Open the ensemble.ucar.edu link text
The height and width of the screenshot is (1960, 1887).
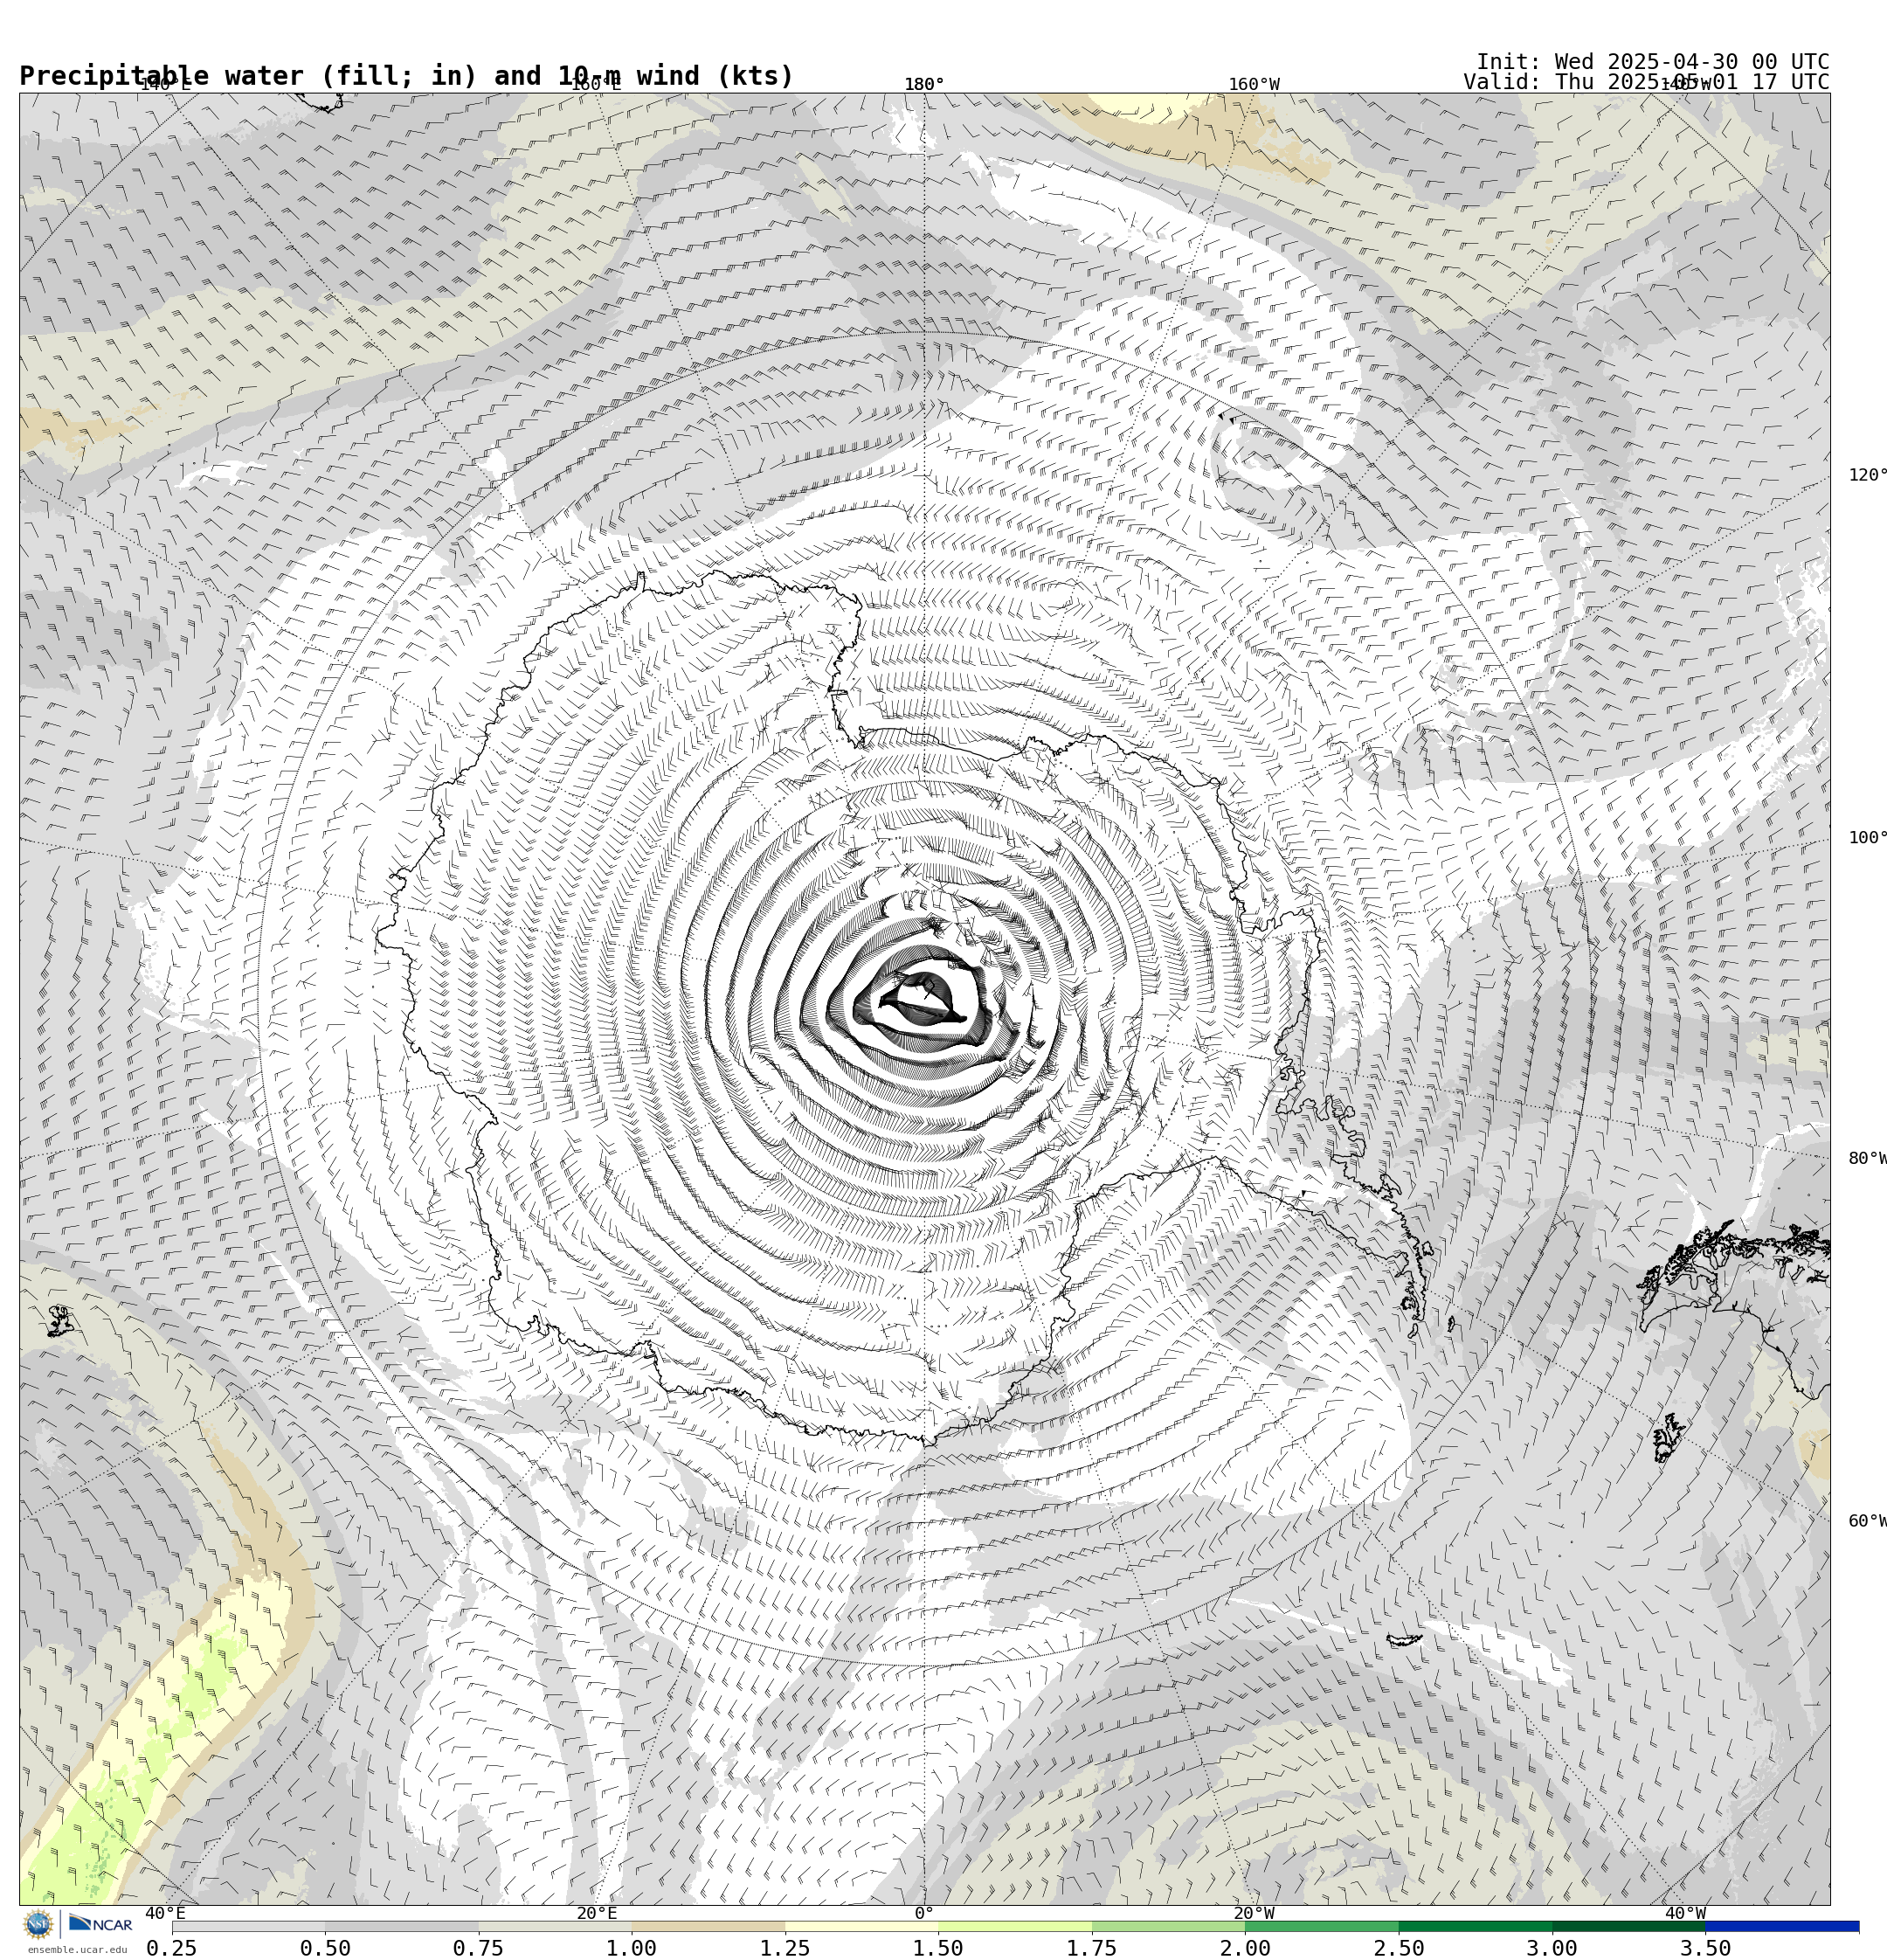pyautogui.click(x=77, y=1949)
